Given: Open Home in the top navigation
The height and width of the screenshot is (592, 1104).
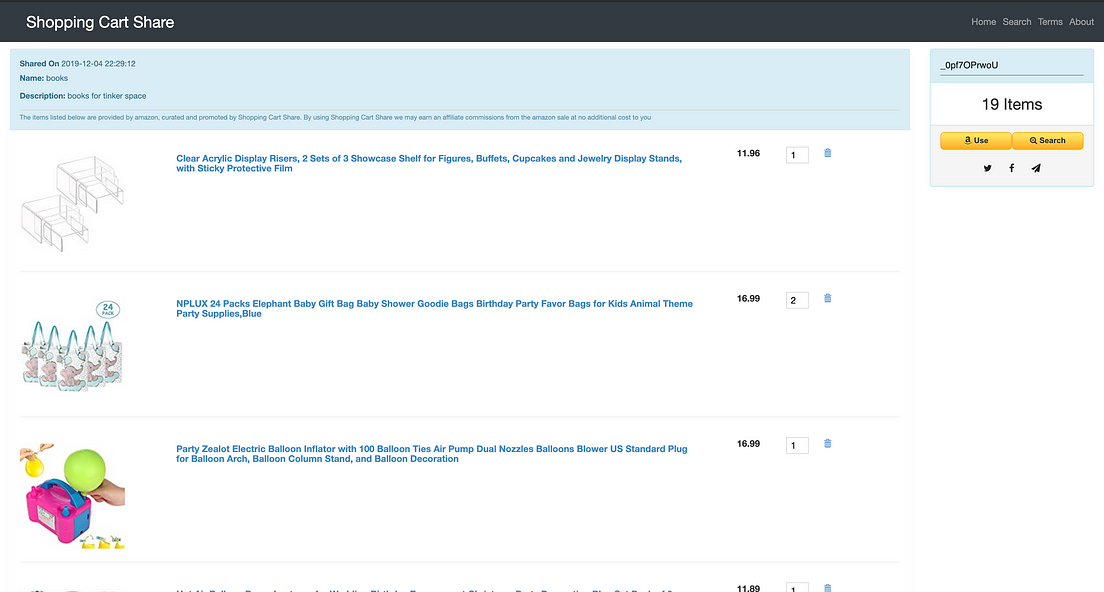Looking at the screenshot, I should click(984, 22).
